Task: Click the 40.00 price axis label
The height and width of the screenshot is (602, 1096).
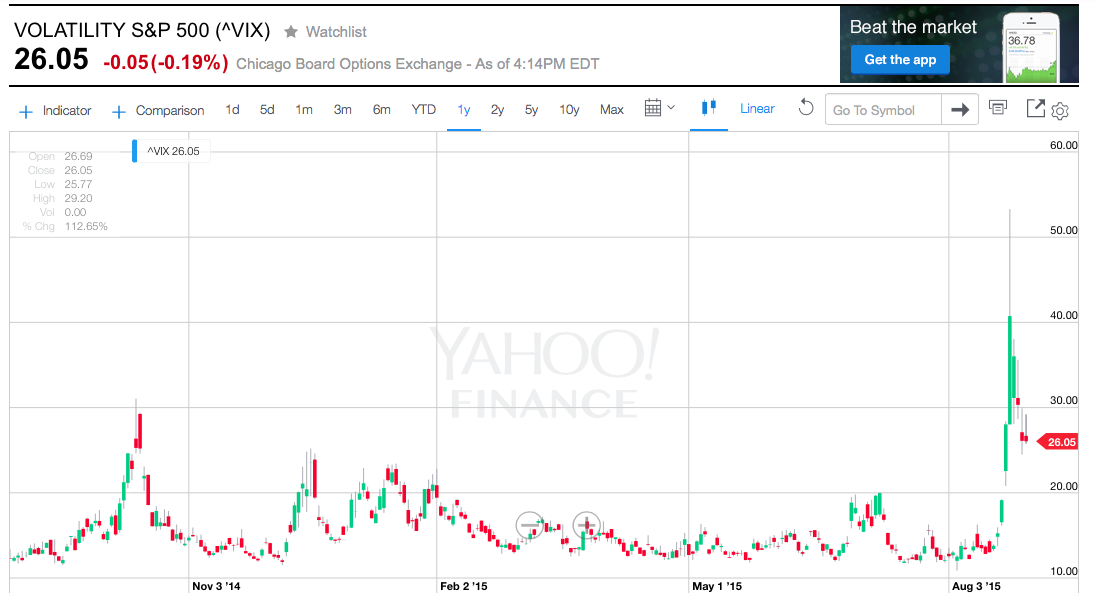Action: [1063, 315]
